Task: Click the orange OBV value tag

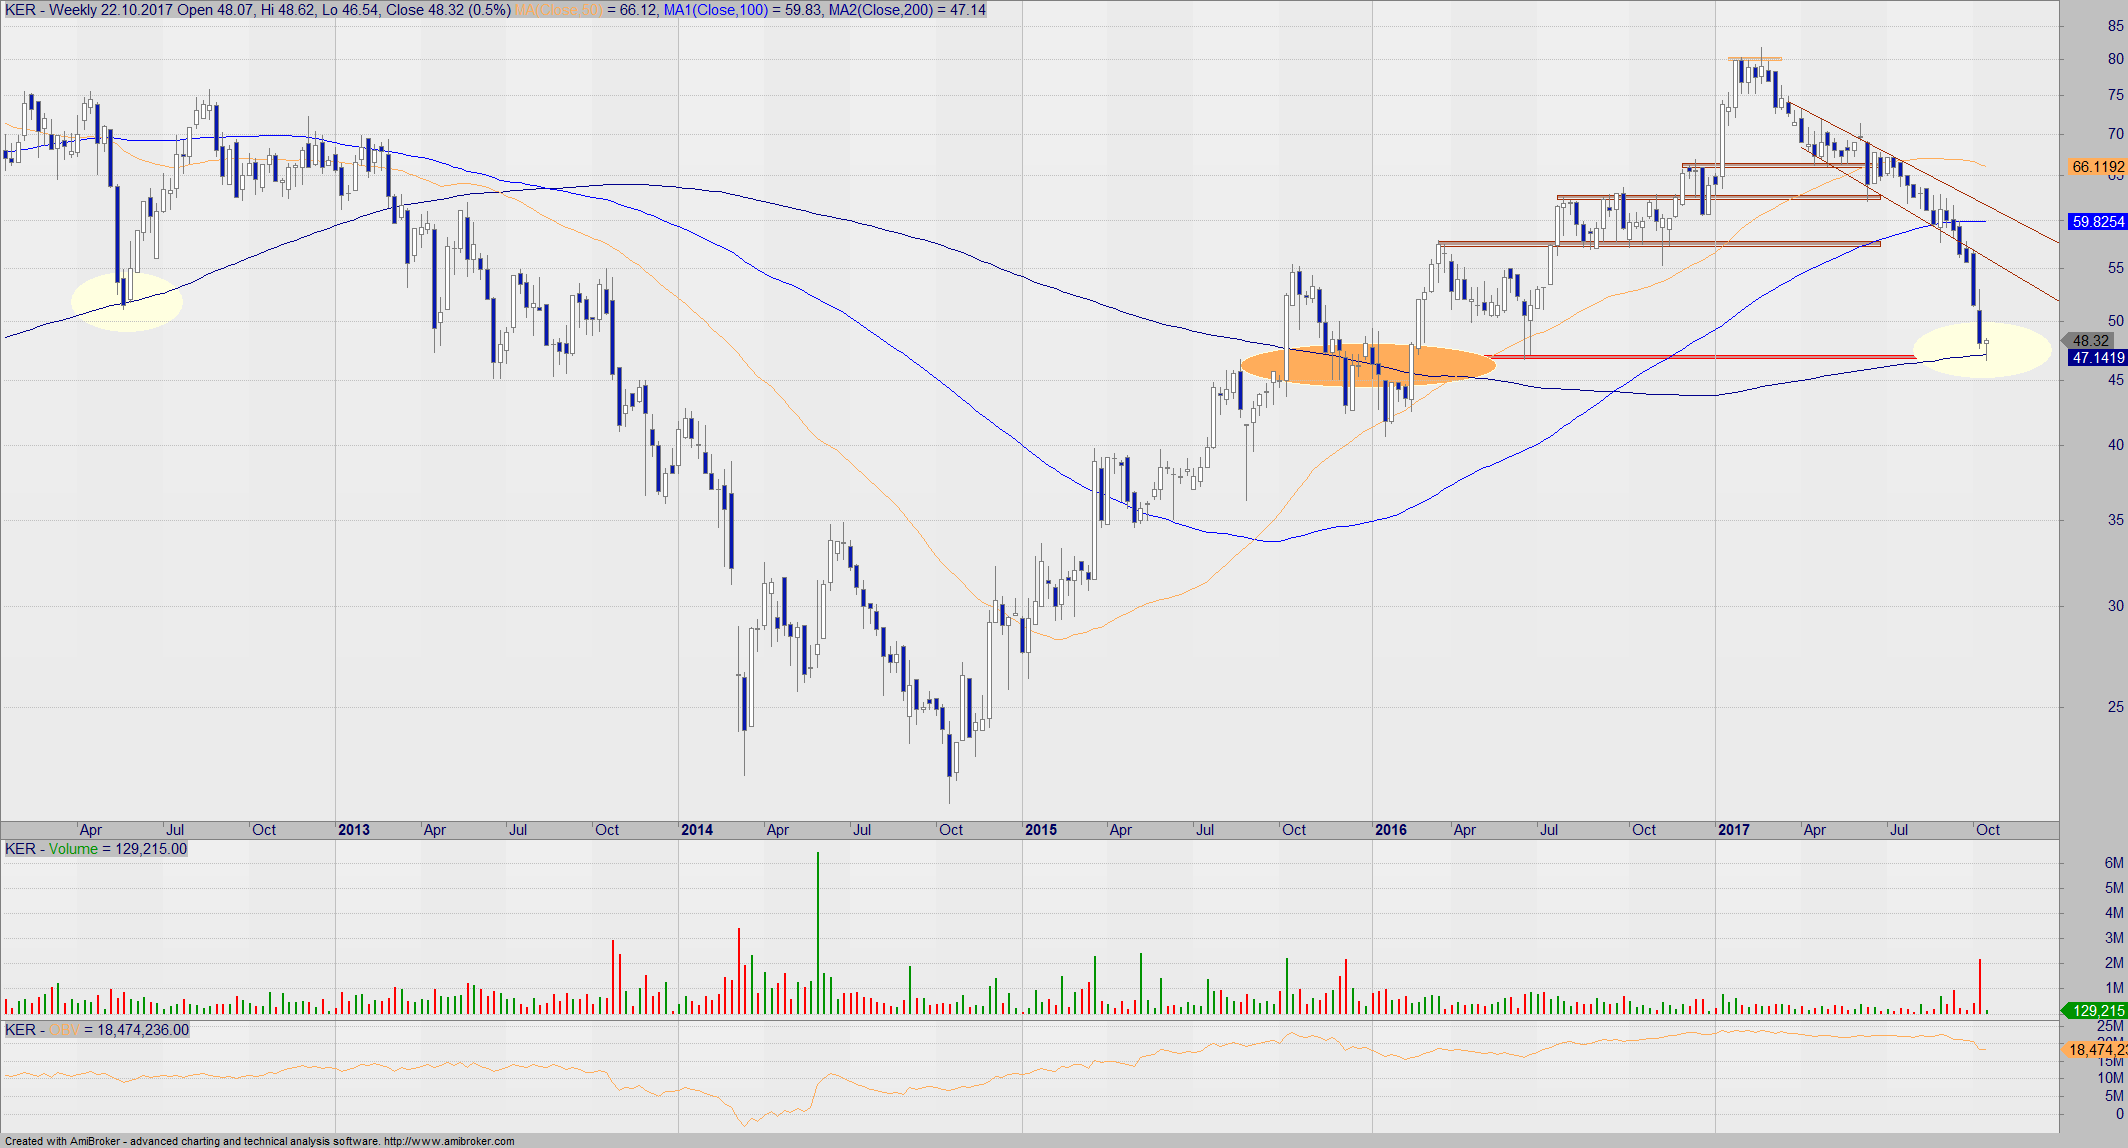Action: 2097,1049
